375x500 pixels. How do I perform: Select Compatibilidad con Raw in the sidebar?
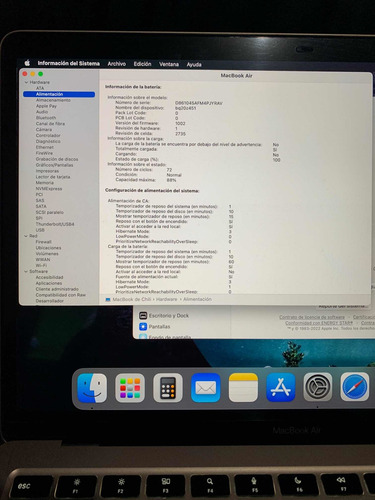(x=61, y=295)
